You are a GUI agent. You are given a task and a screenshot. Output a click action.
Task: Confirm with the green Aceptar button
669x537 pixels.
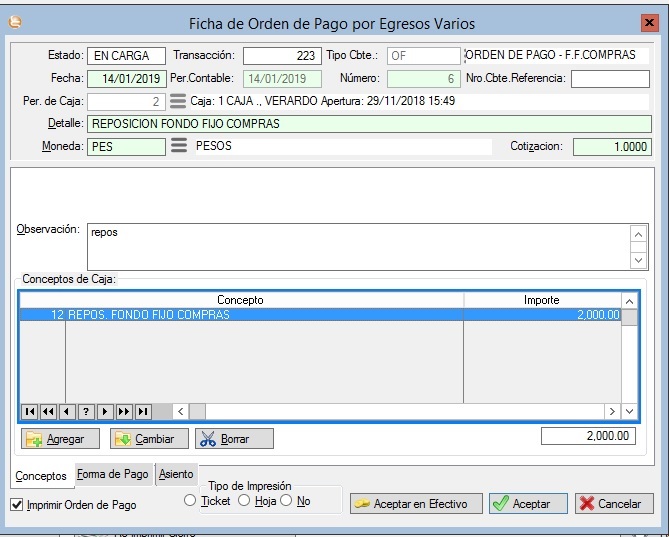click(528, 504)
